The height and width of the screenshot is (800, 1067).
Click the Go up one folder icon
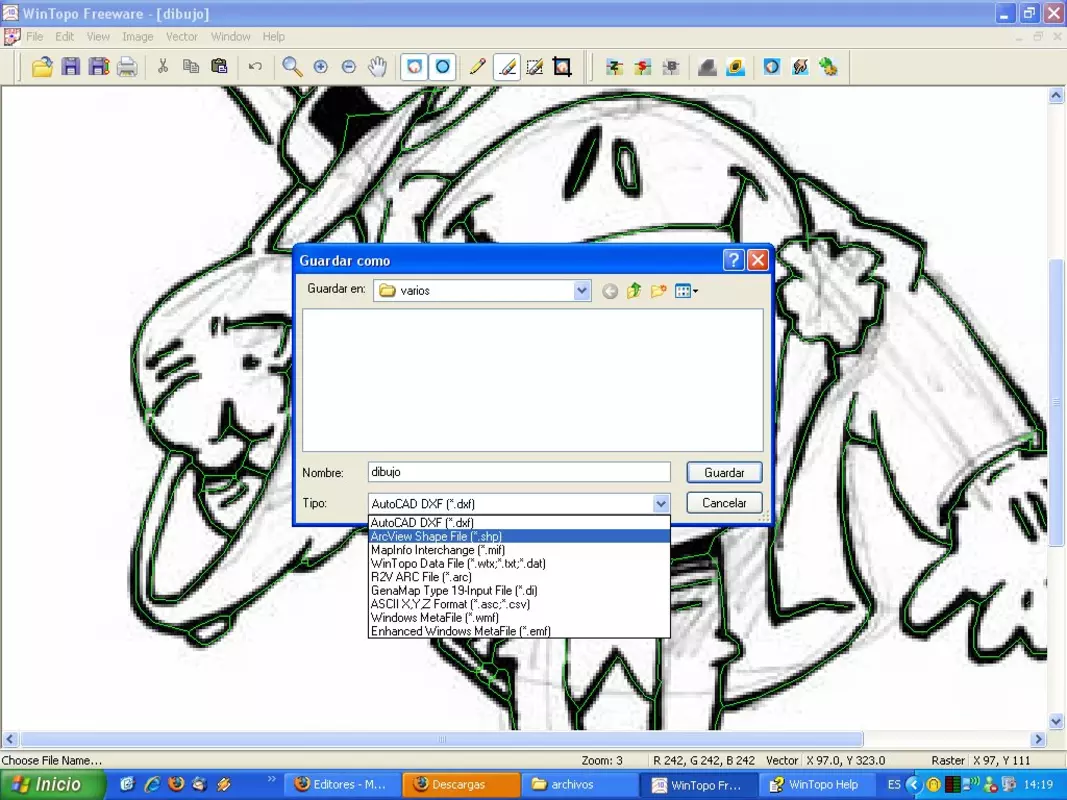click(634, 291)
